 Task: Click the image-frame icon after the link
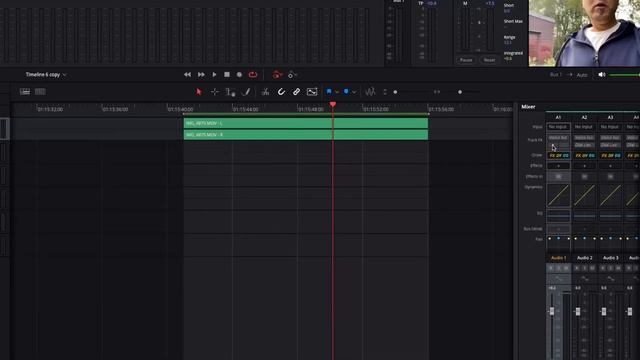(312, 92)
